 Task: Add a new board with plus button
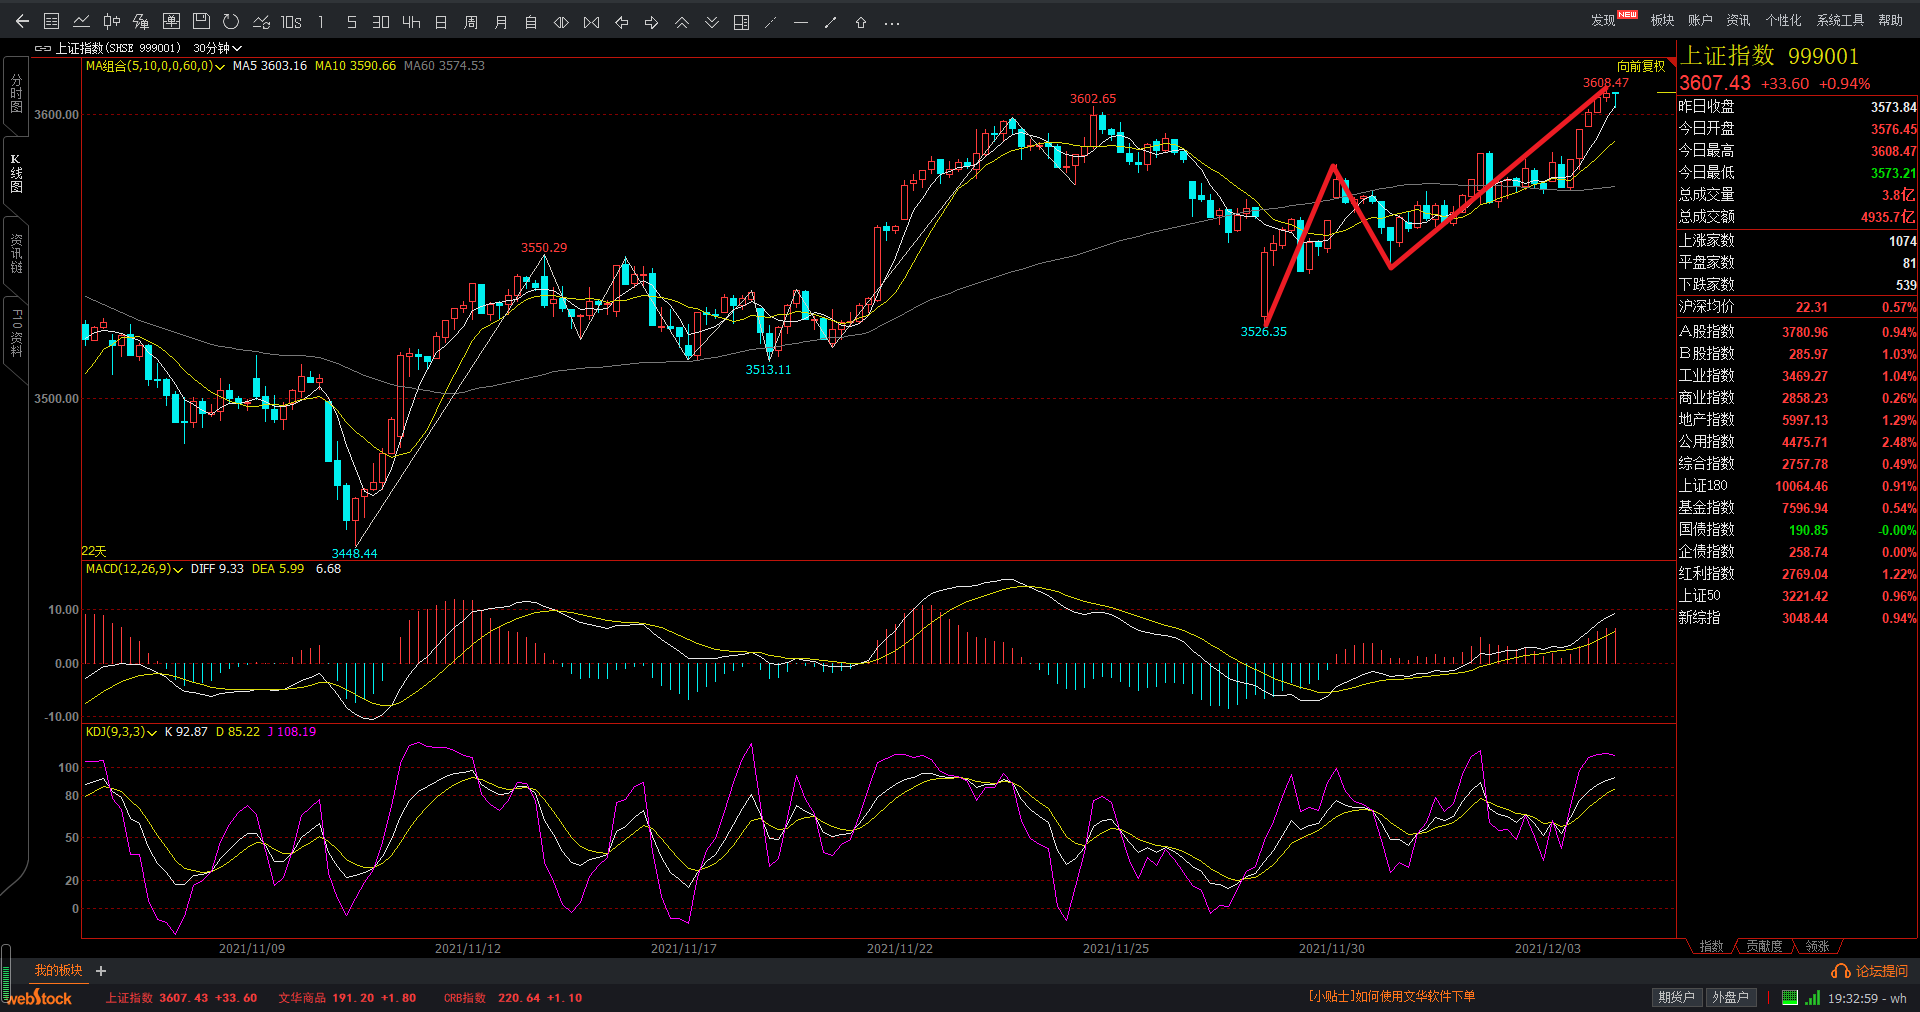click(x=101, y=971)
